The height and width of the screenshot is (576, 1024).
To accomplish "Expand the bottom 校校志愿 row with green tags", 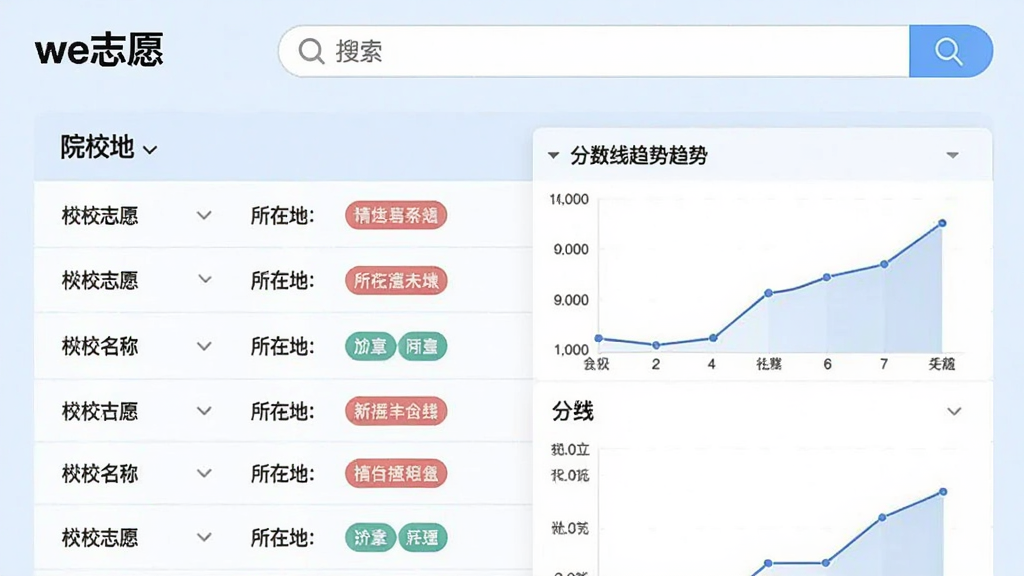I will [204, 537].
